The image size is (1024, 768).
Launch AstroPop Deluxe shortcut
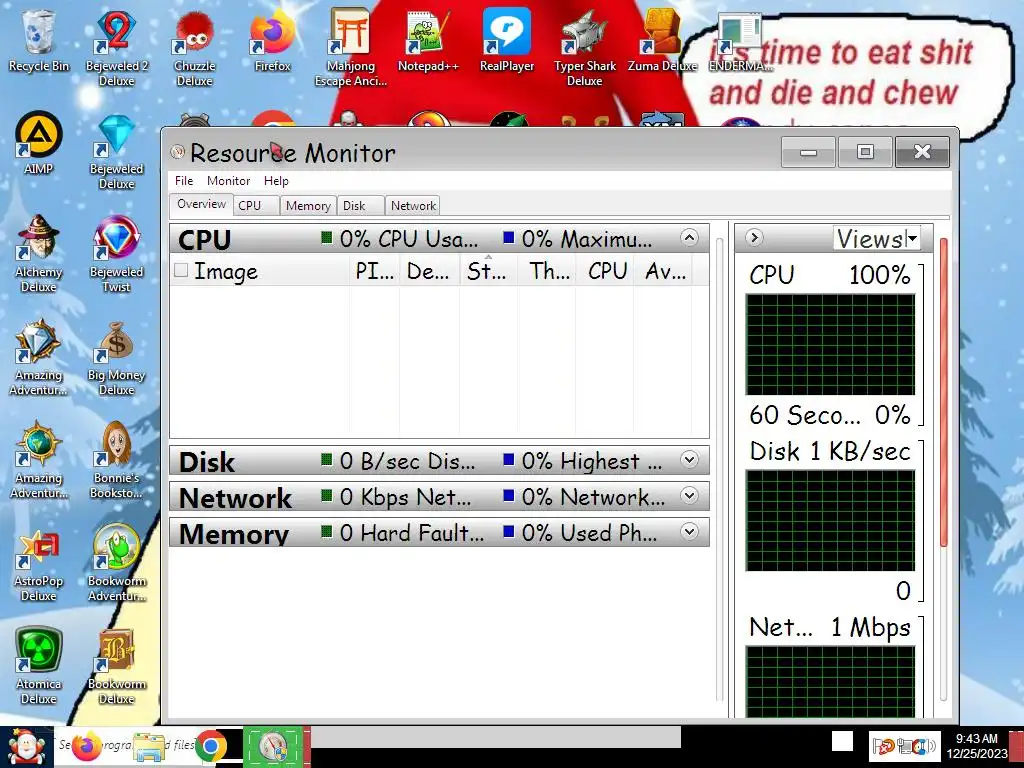pos(39,564)
